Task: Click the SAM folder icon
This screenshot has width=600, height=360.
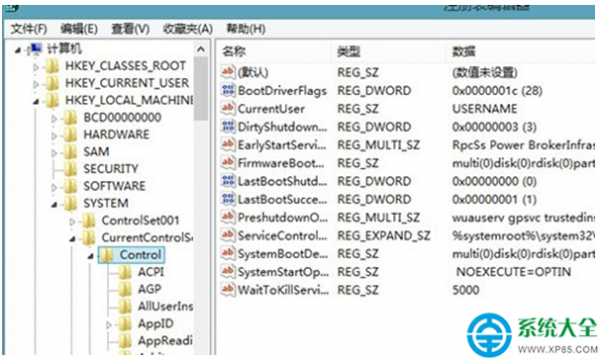Action: click(x=70, y=152)
